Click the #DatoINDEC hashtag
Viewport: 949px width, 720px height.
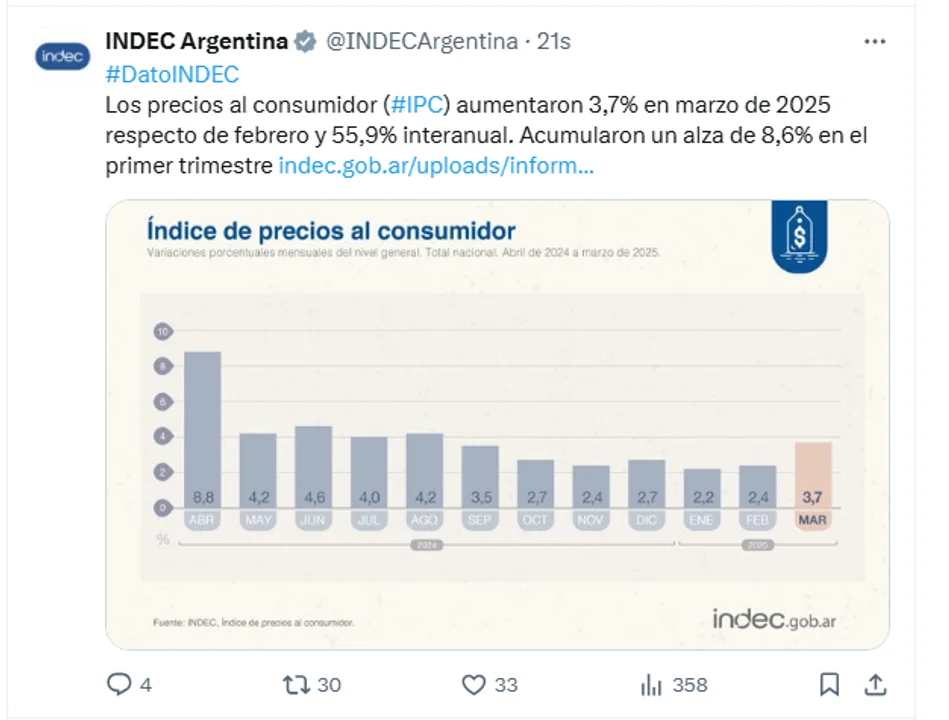[x=172, y=74]
